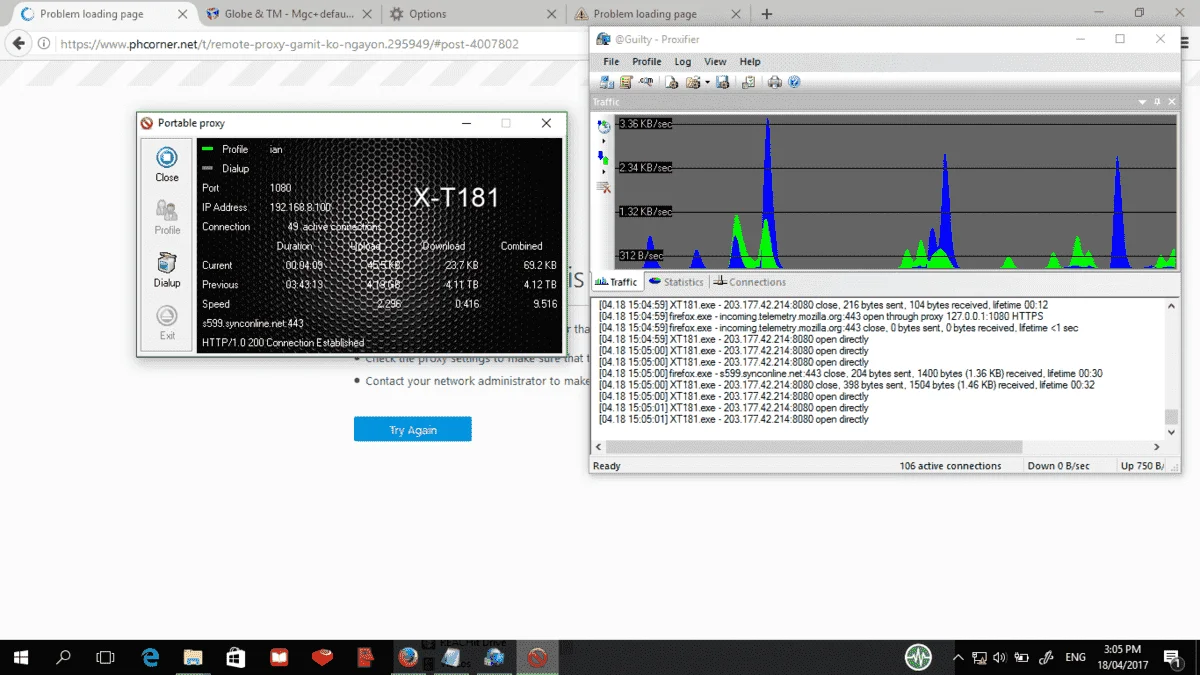Show hidden system tray icons chevron
The image size is (1200, 675).
[x=958, y=657]
